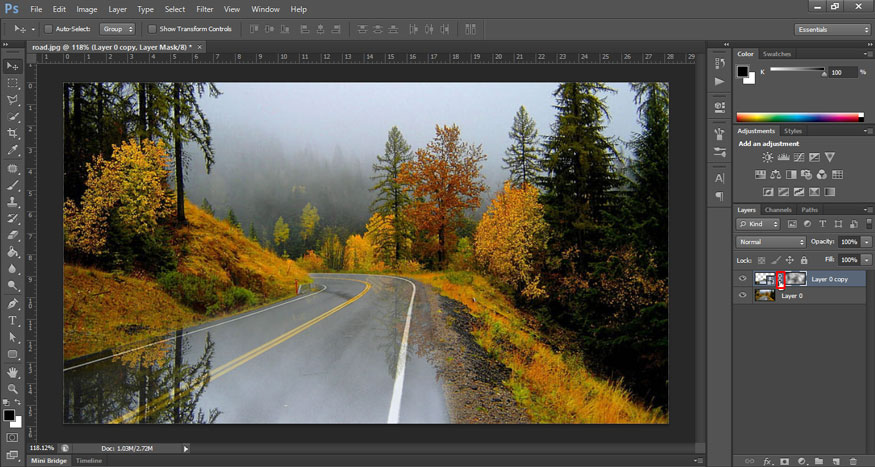The height and width of the screenshot is (467, 875).
Task: Open the Normal blend mode dropdown
Action: point(770,242)
